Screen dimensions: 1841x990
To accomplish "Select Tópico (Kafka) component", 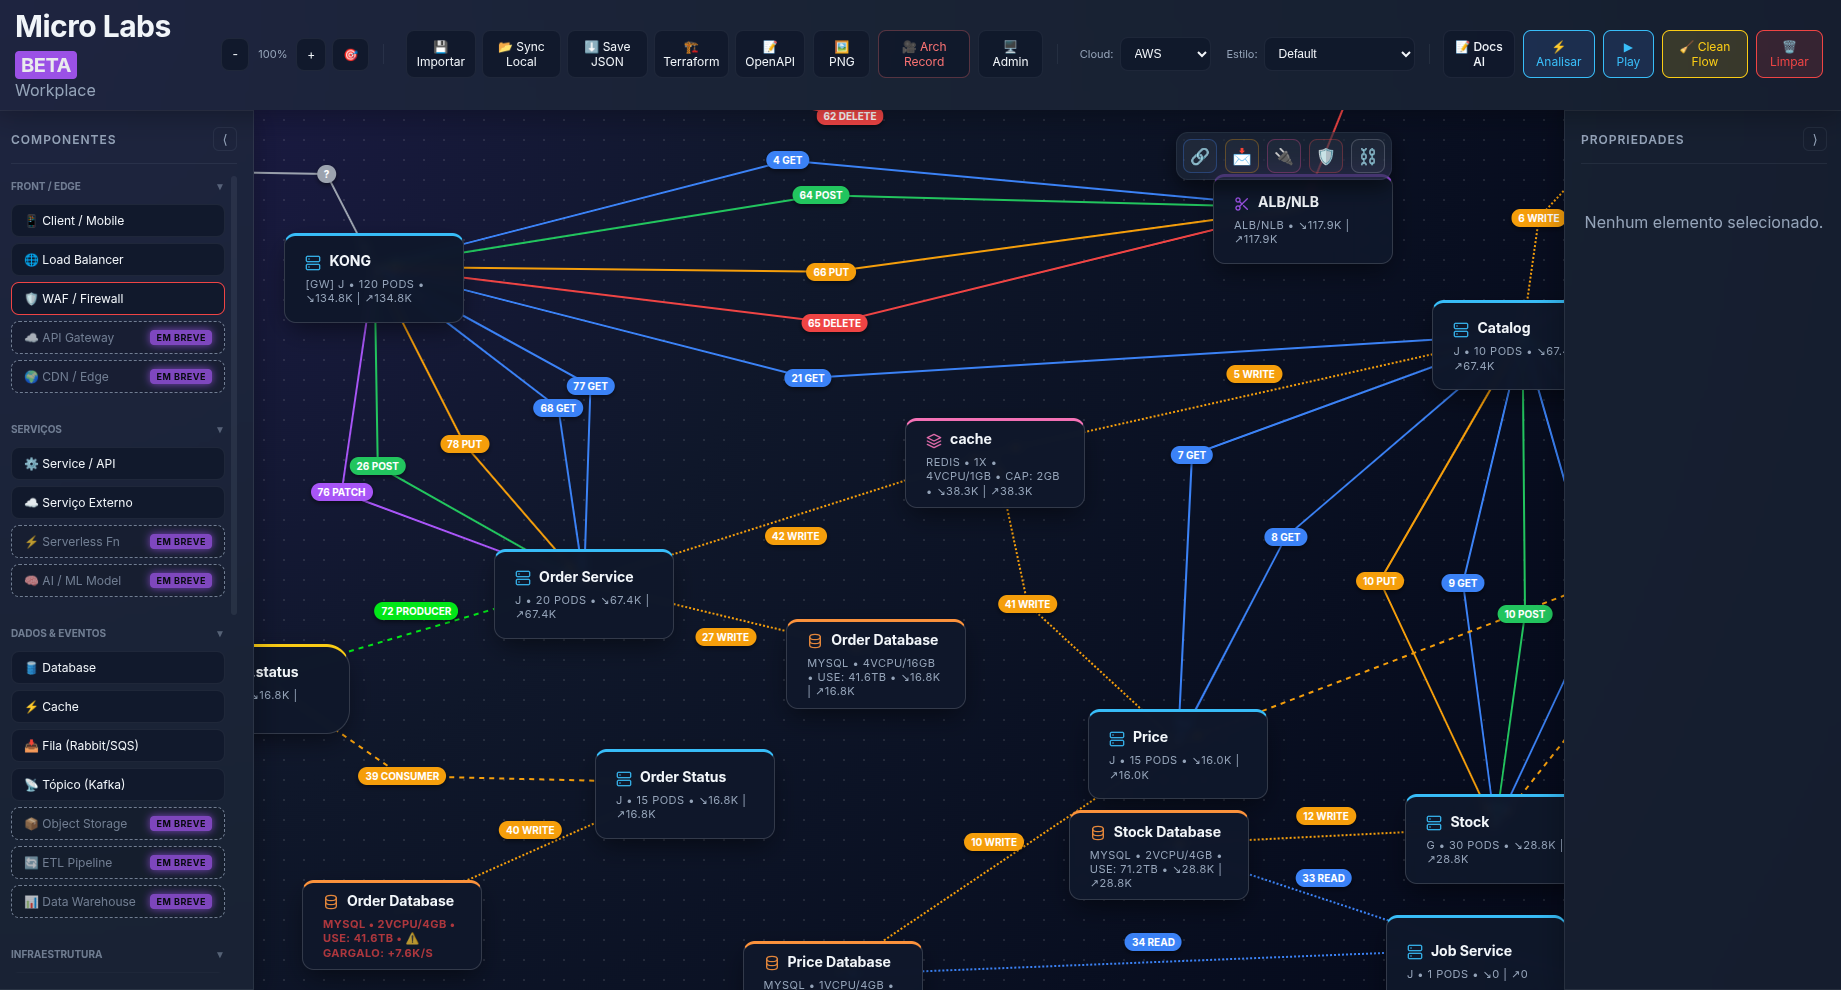I will click(118, 785).
